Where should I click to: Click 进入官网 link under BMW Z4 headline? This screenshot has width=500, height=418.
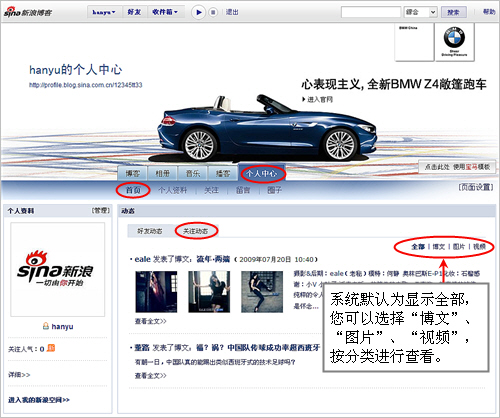pos(317,99)
